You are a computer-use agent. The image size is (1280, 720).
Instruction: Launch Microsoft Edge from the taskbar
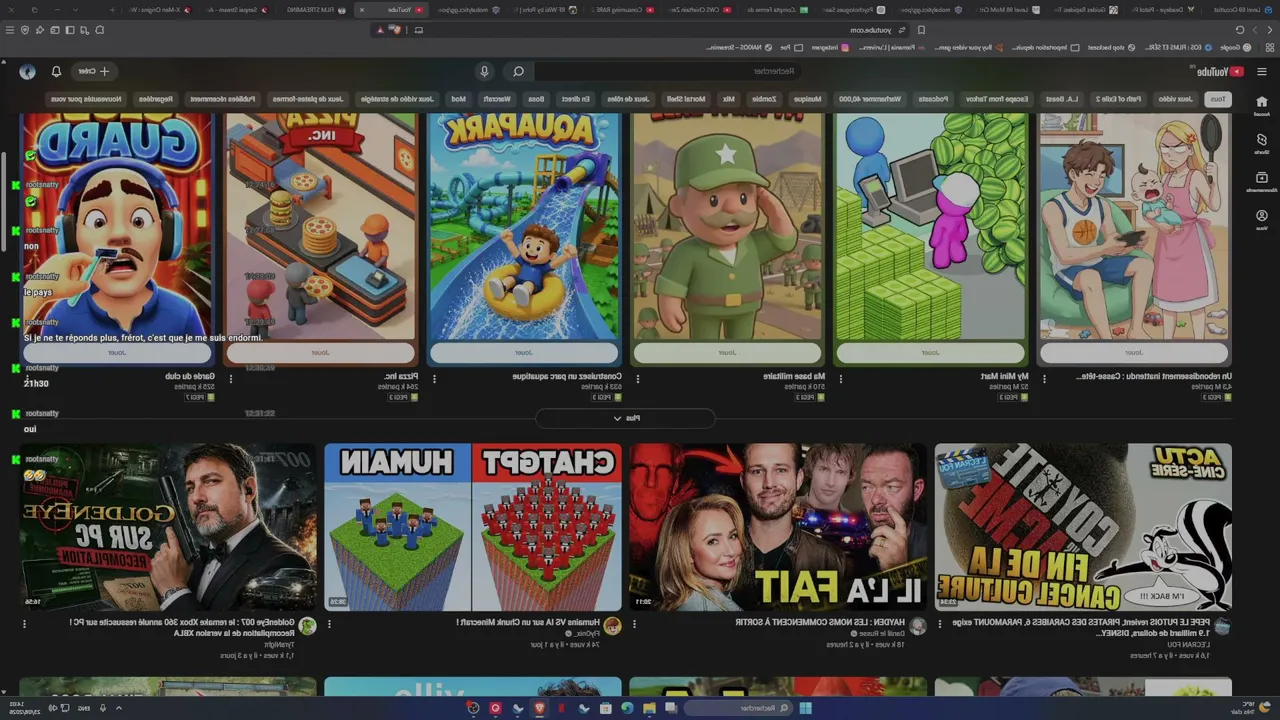[627, 708]
